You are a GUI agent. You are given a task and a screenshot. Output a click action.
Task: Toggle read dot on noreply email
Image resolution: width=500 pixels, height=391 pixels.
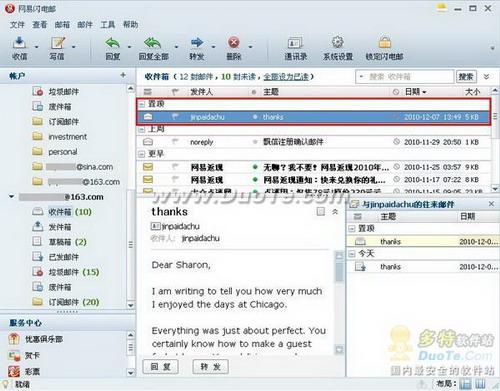(255, 142)
